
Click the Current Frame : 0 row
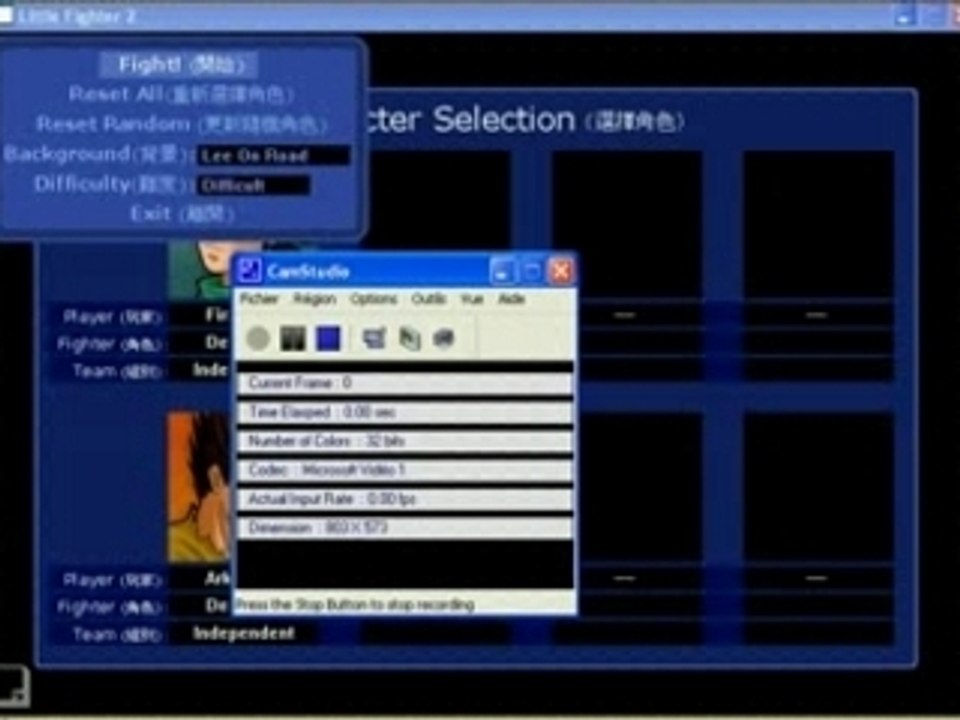click(x=405, y=383)
